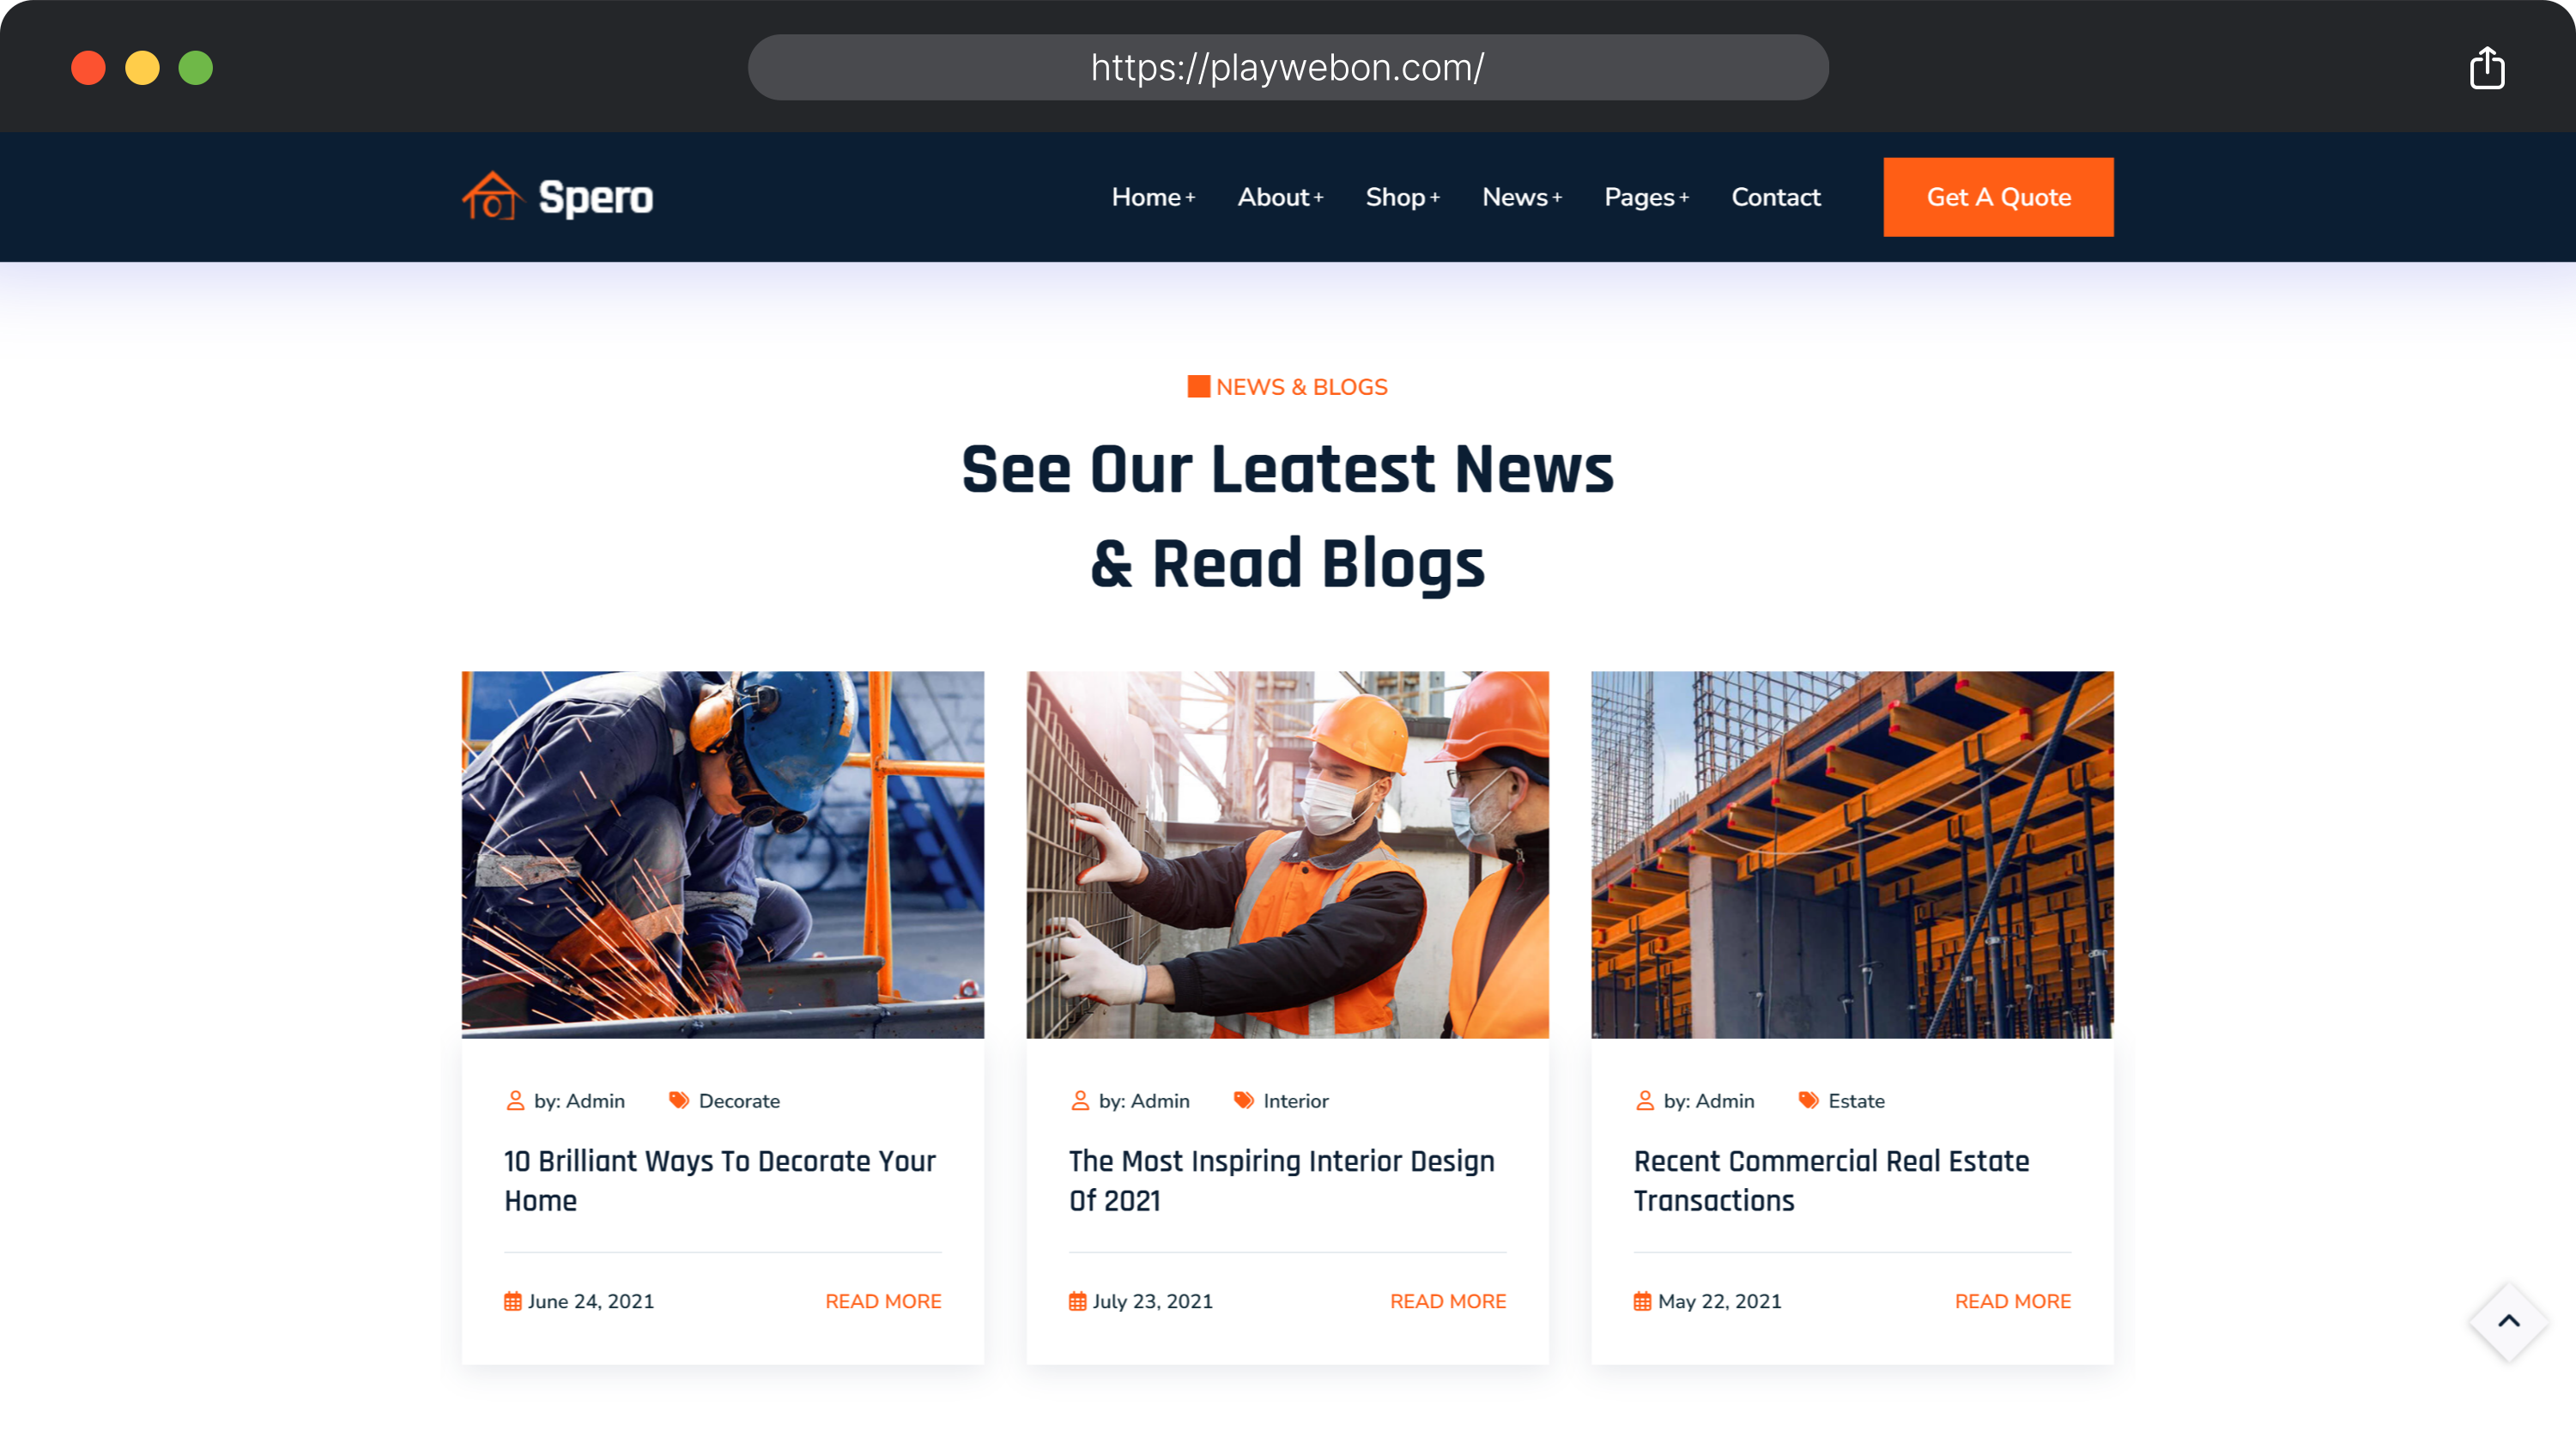Focus the browser address bar

(x=1287, y=68)
